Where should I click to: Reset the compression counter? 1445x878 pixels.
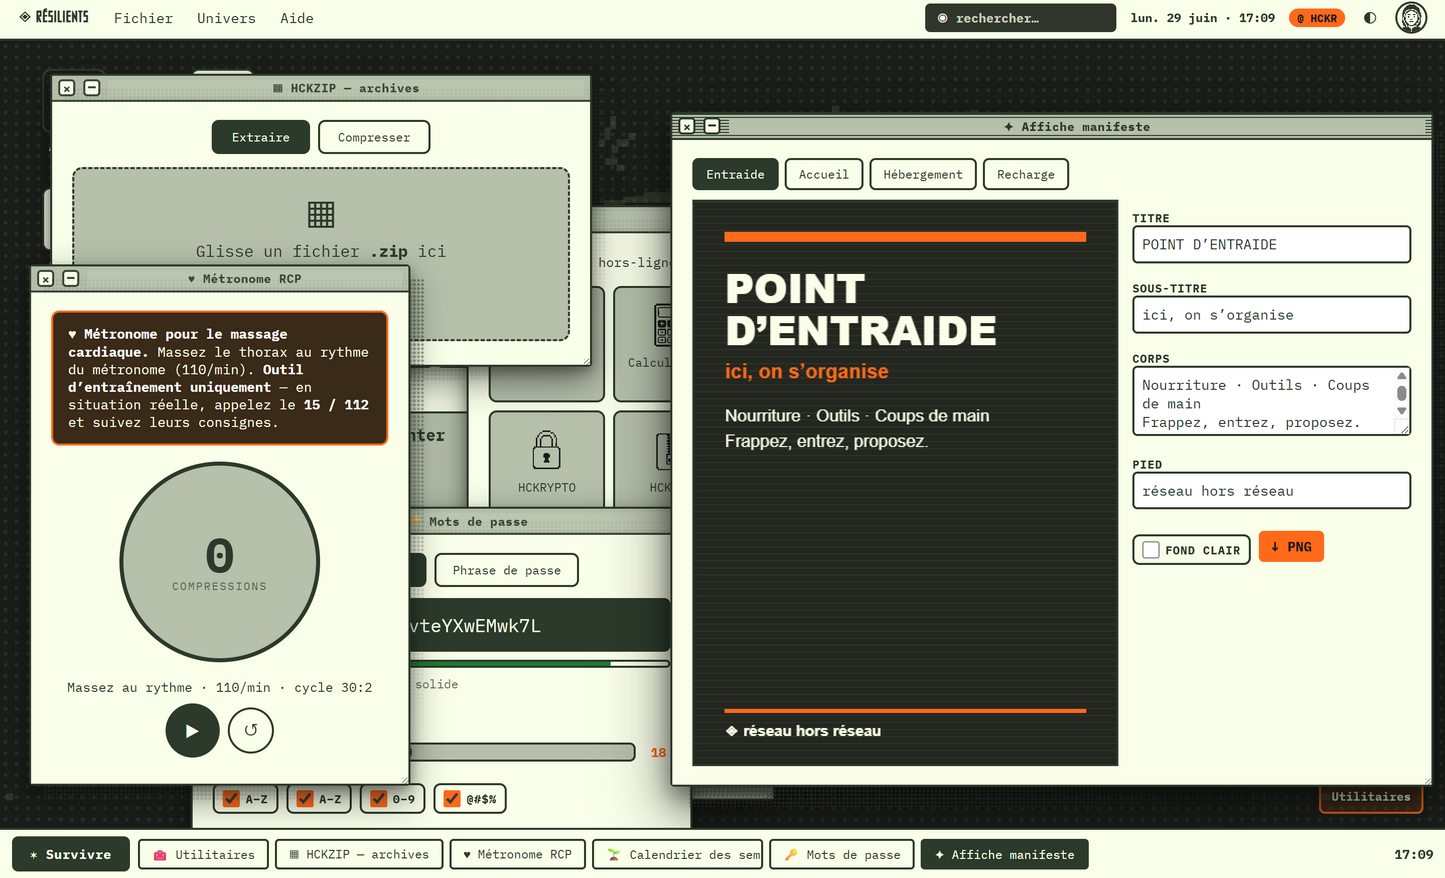(x=251, y=730)
